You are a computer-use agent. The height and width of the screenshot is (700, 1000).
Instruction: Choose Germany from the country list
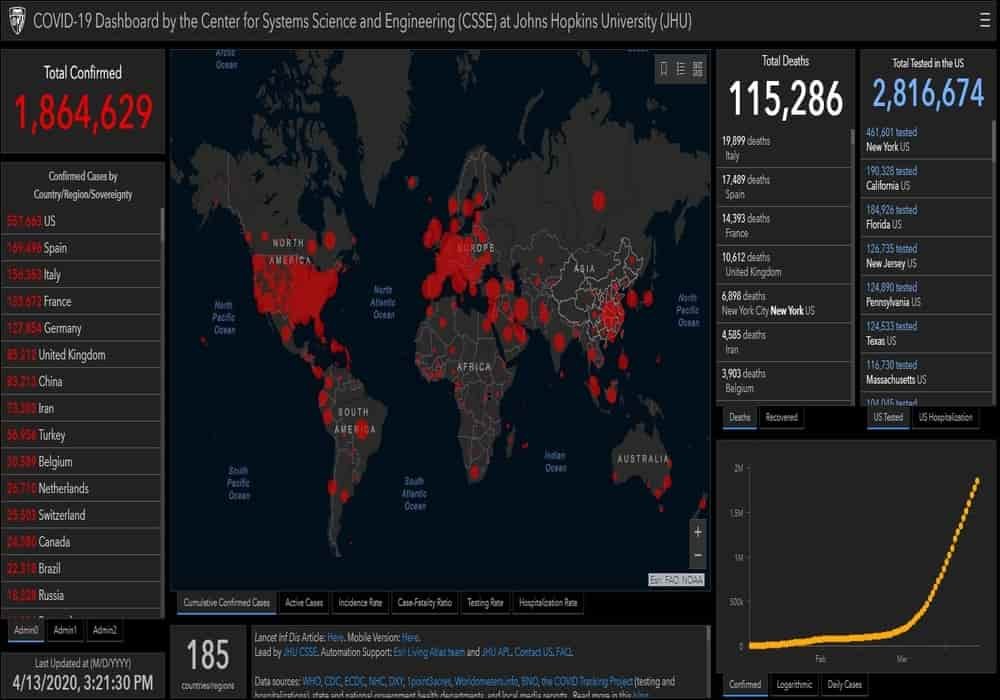pos(81,328)
